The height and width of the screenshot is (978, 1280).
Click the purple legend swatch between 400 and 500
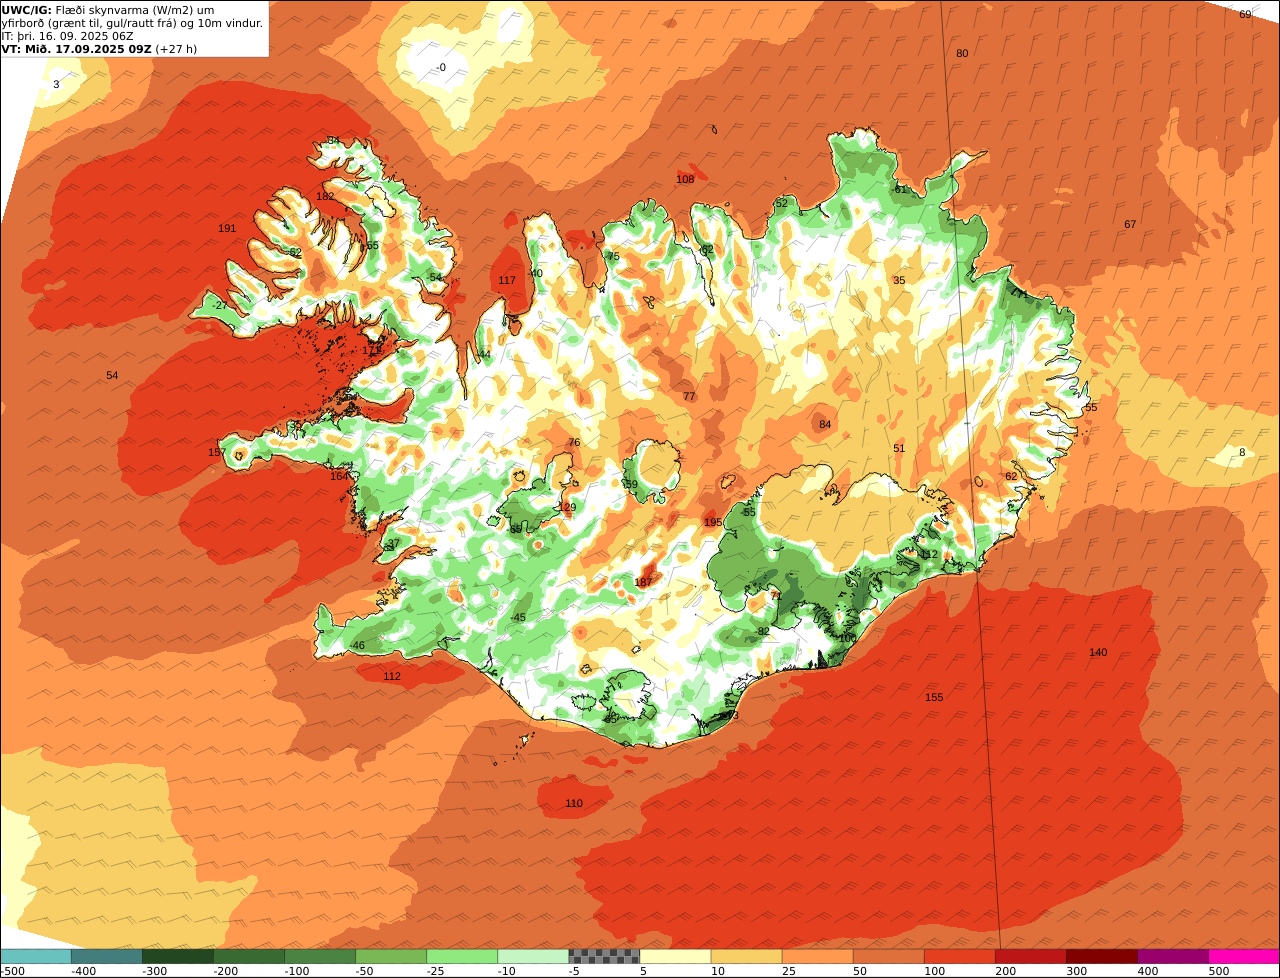(1173, 956)
